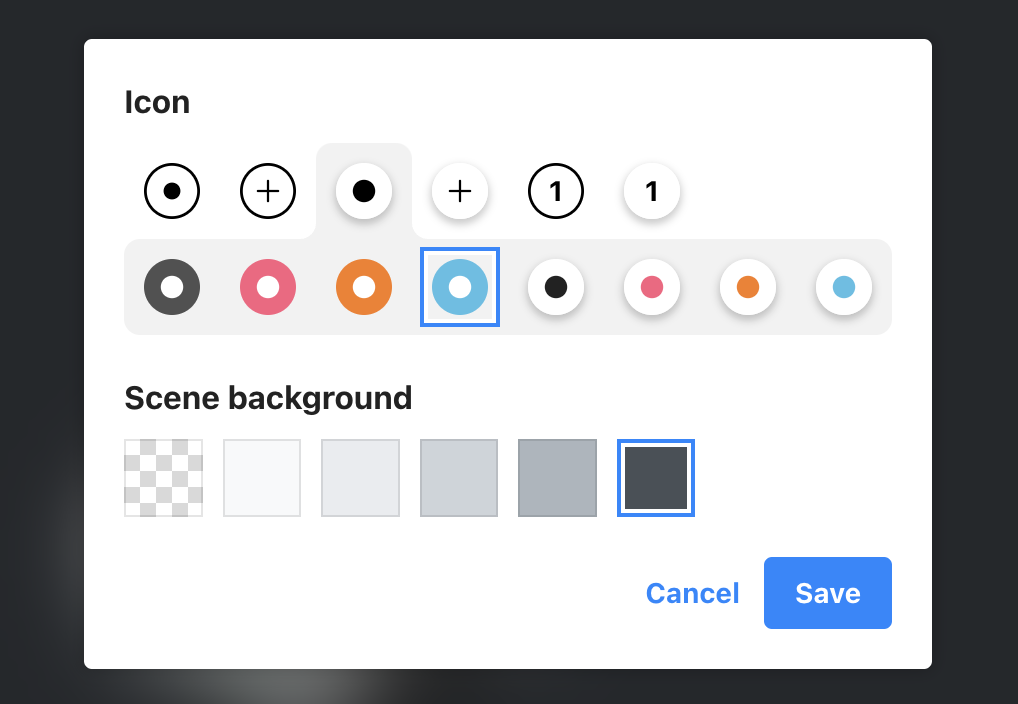Image resolution: width=1018 pixels, height=704 pixels.
Task: Select the dark scene background swatch
Action: coord(656,478)
